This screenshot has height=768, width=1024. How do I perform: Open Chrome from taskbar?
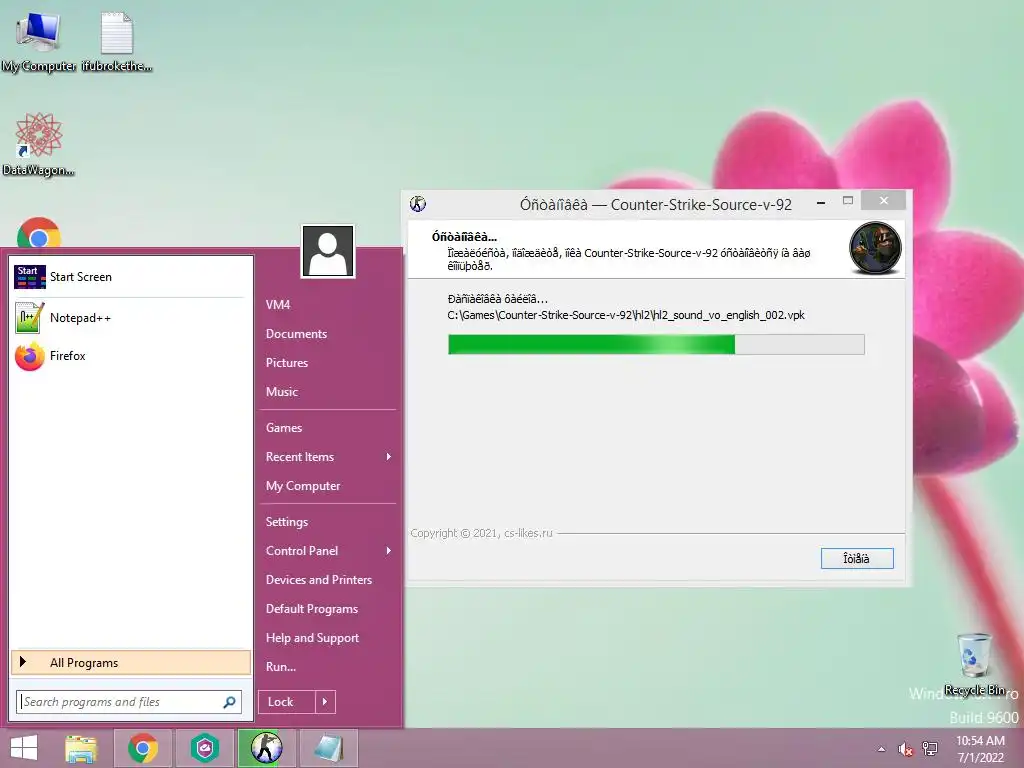142,748
